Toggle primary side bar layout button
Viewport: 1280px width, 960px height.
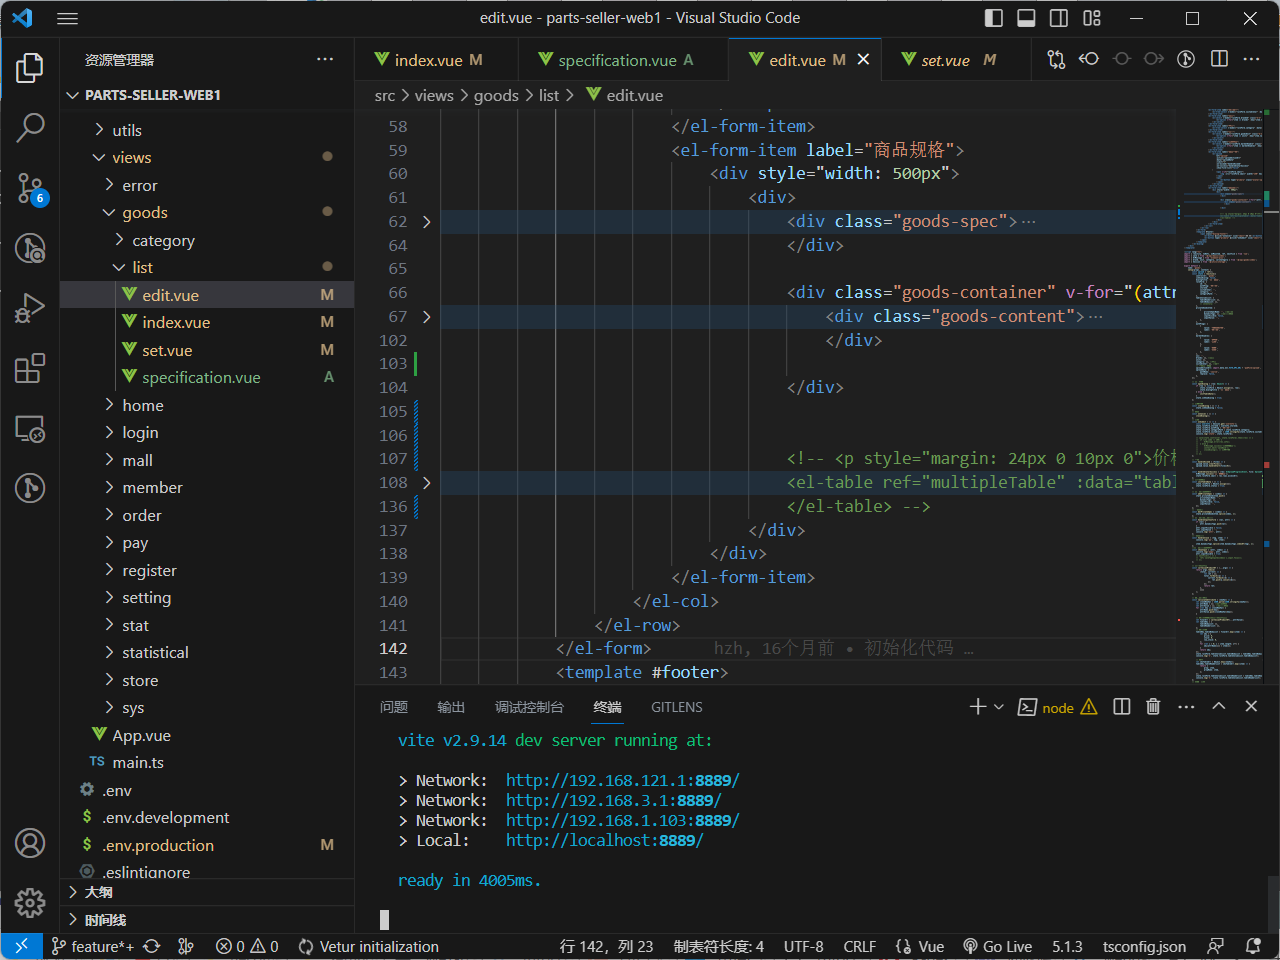994,18
